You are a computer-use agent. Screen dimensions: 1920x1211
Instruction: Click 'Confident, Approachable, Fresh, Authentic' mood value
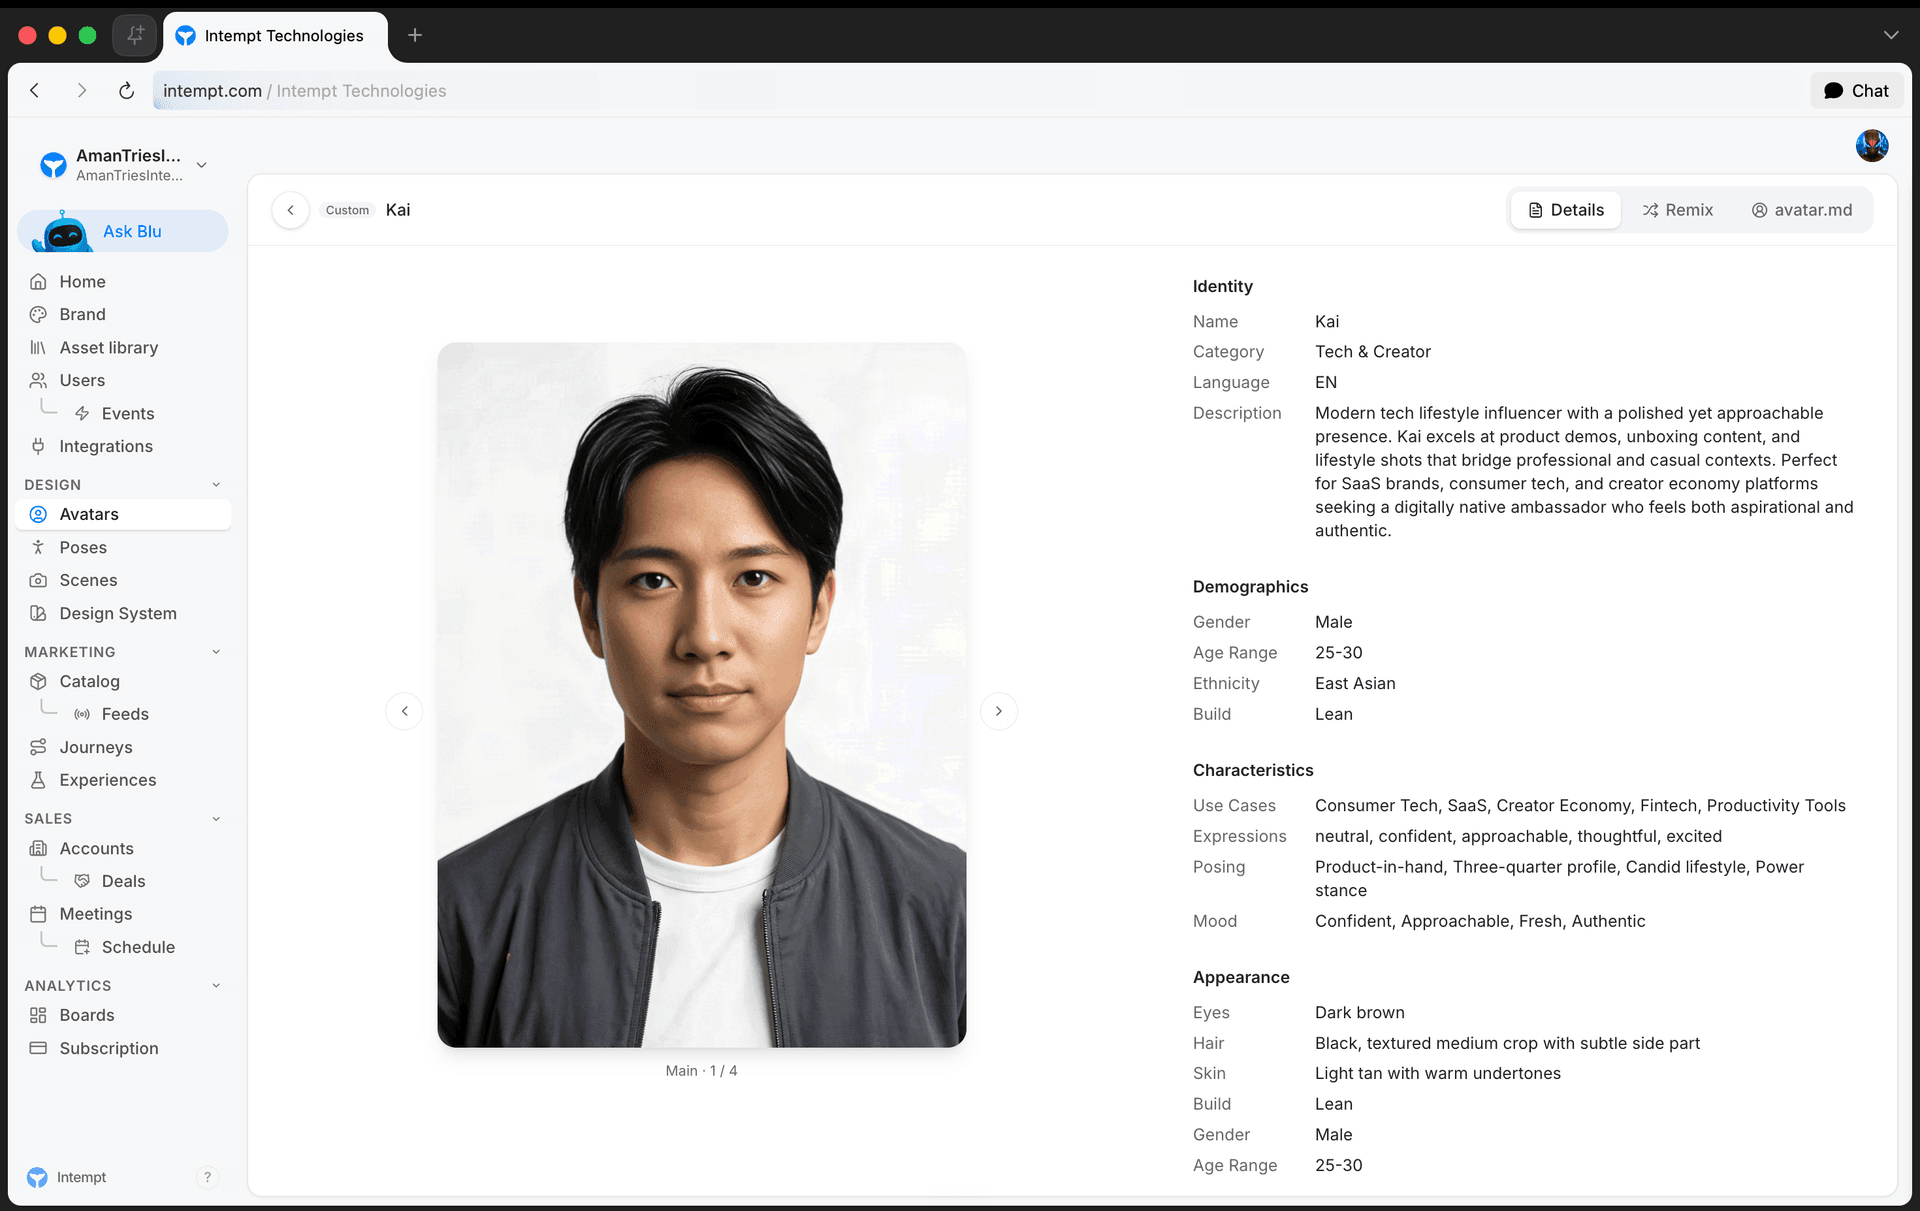[1480, 922]
